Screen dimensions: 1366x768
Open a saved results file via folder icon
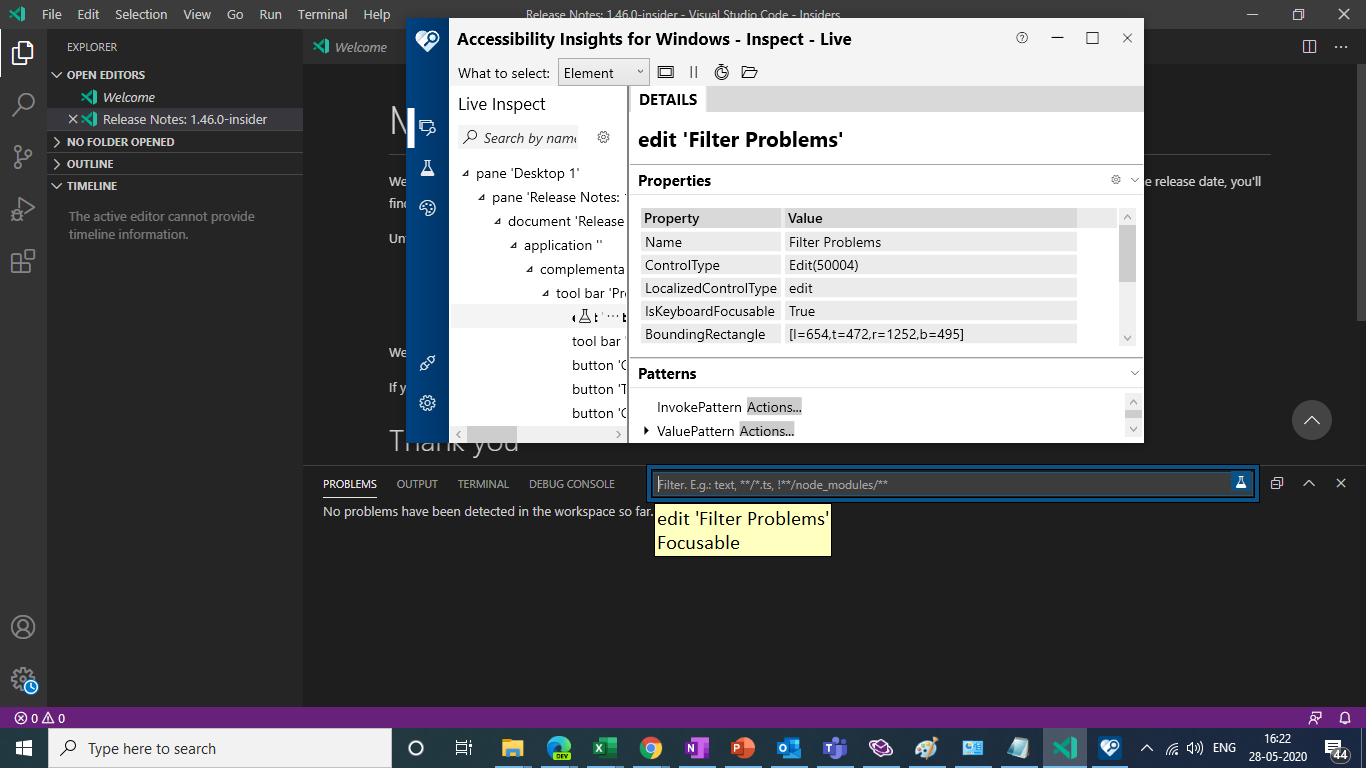[x=749, y=72]
